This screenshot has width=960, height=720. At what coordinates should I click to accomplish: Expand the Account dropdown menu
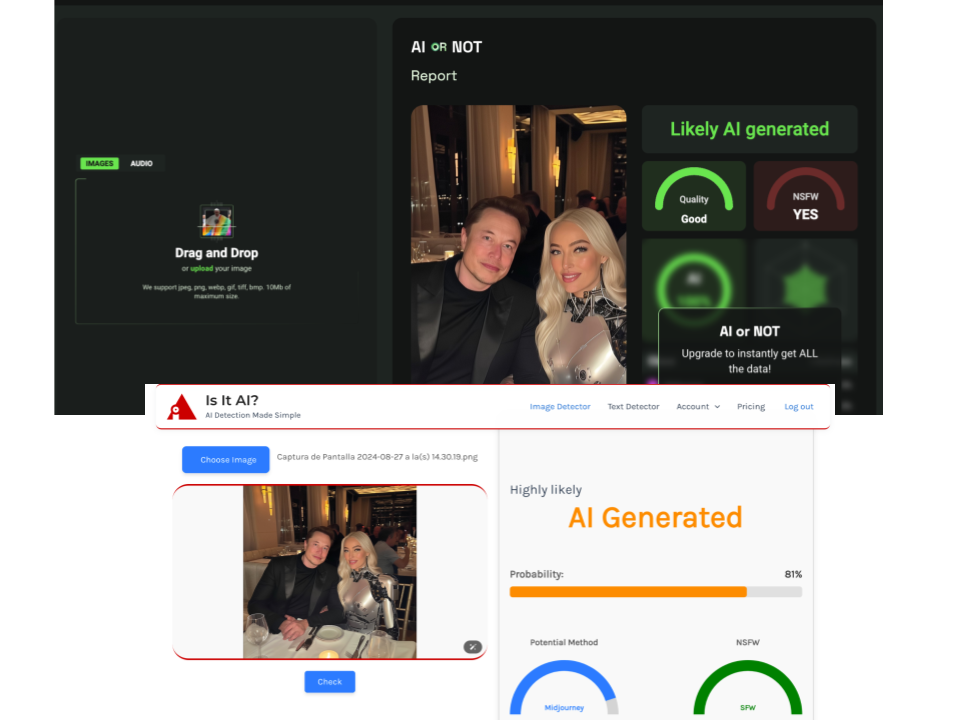coord(697,407)
